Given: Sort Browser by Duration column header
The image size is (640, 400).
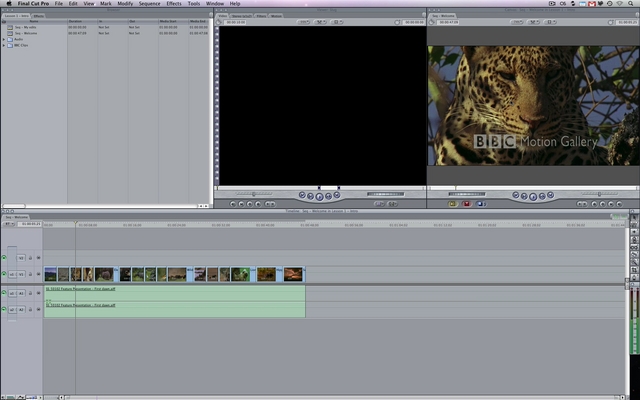Looking at the screenshot, I should coord(82,21).
